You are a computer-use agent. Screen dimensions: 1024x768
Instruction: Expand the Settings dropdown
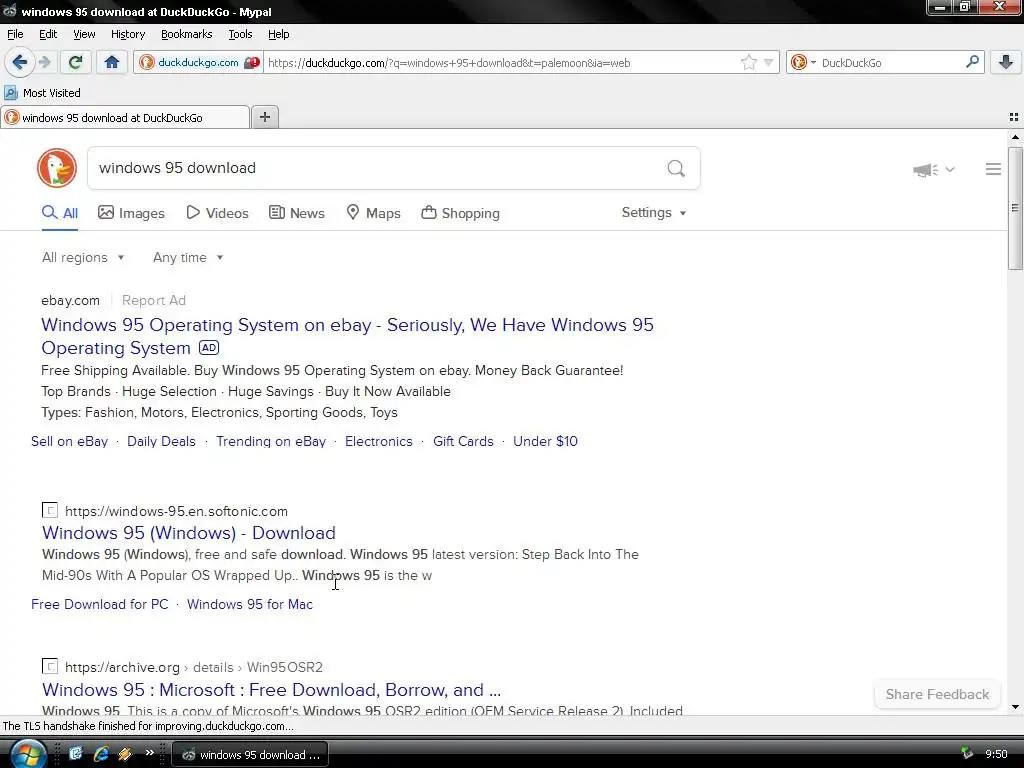coord(654,213)
